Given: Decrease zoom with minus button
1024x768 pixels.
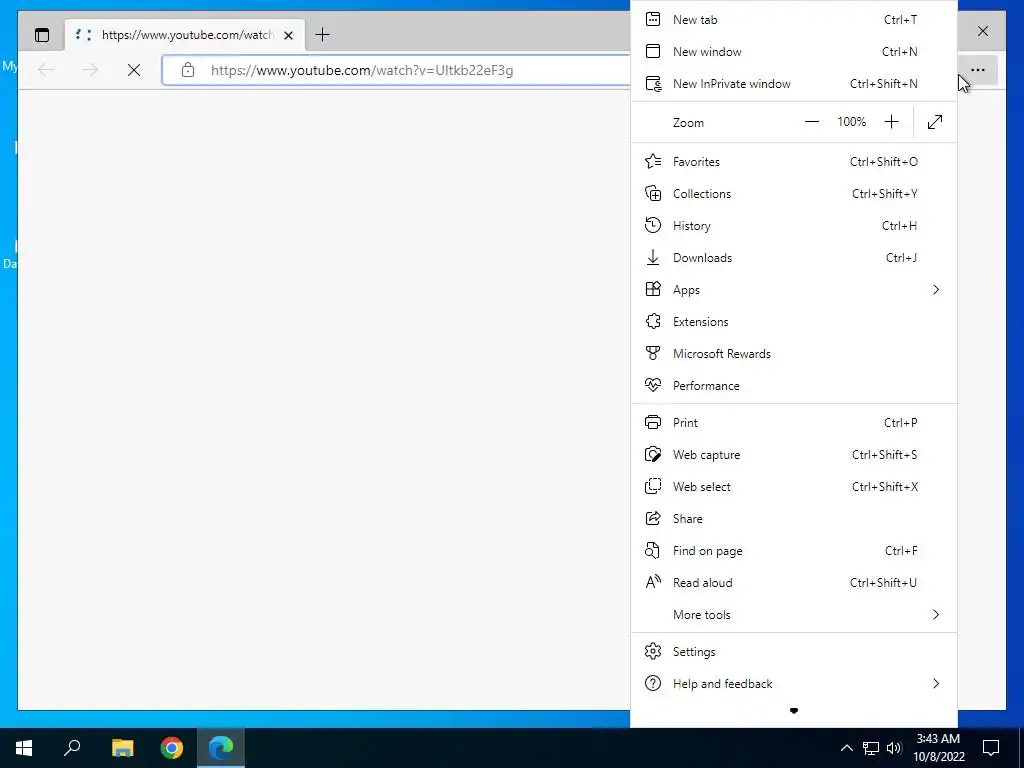Looking at the screenshot, I should [812, 122].
